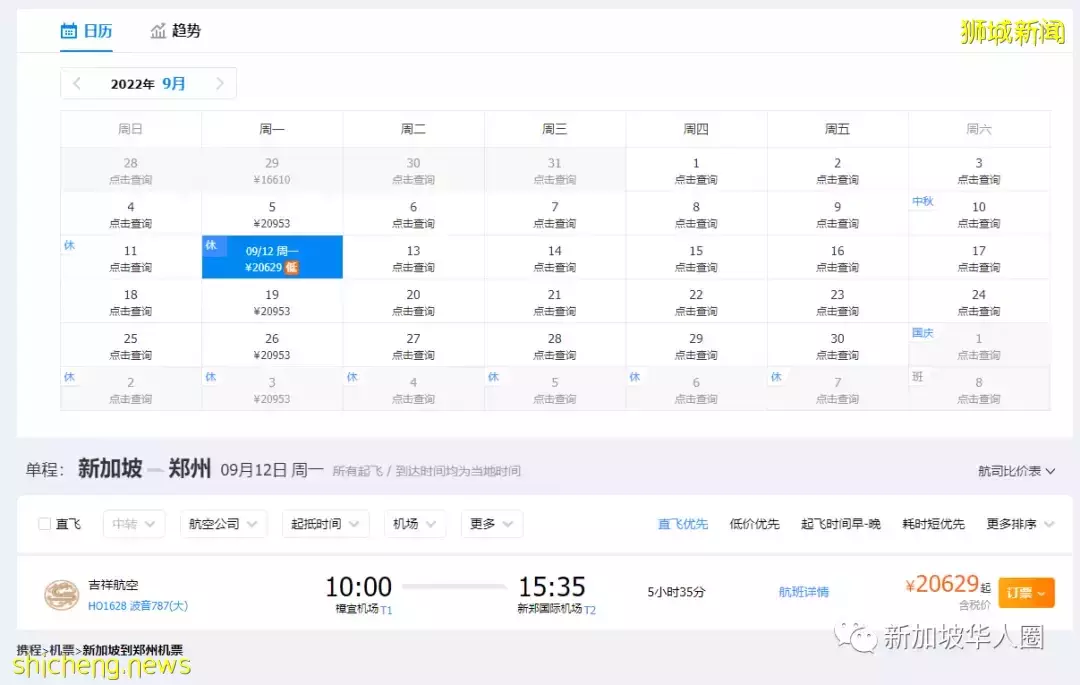Expand the 机场 airport filter dropdown
Image resolution: width=1080 pixels, height=685 pixels.
pos(414,523)
